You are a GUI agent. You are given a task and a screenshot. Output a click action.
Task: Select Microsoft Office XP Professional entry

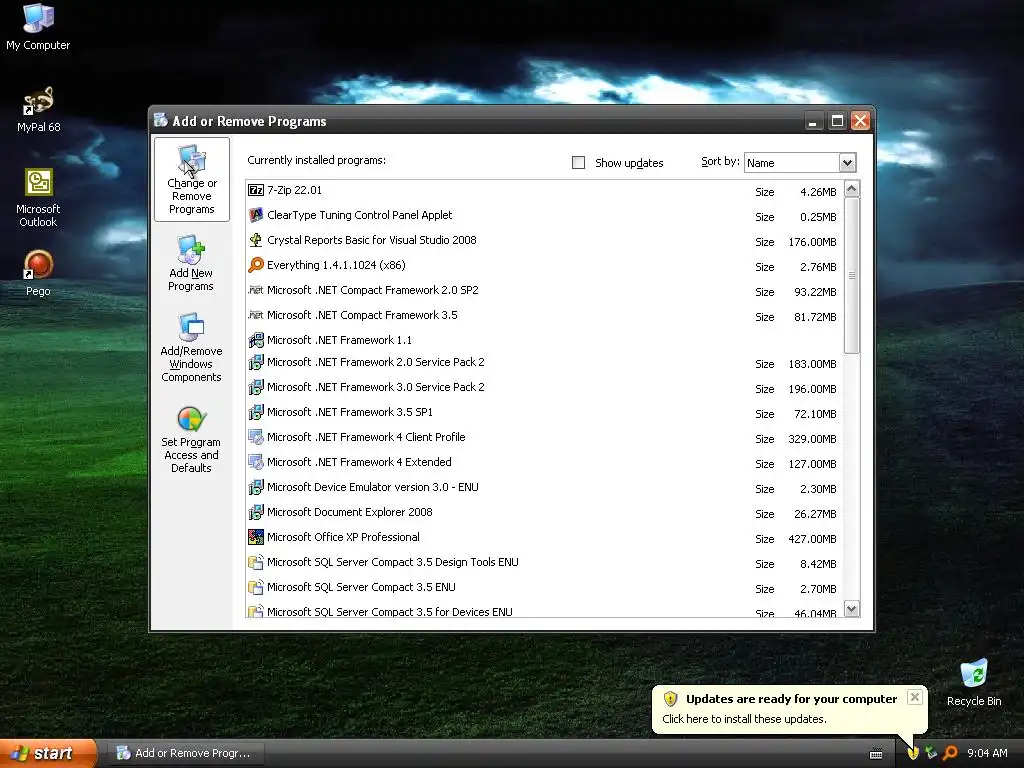tap(545, 537)
